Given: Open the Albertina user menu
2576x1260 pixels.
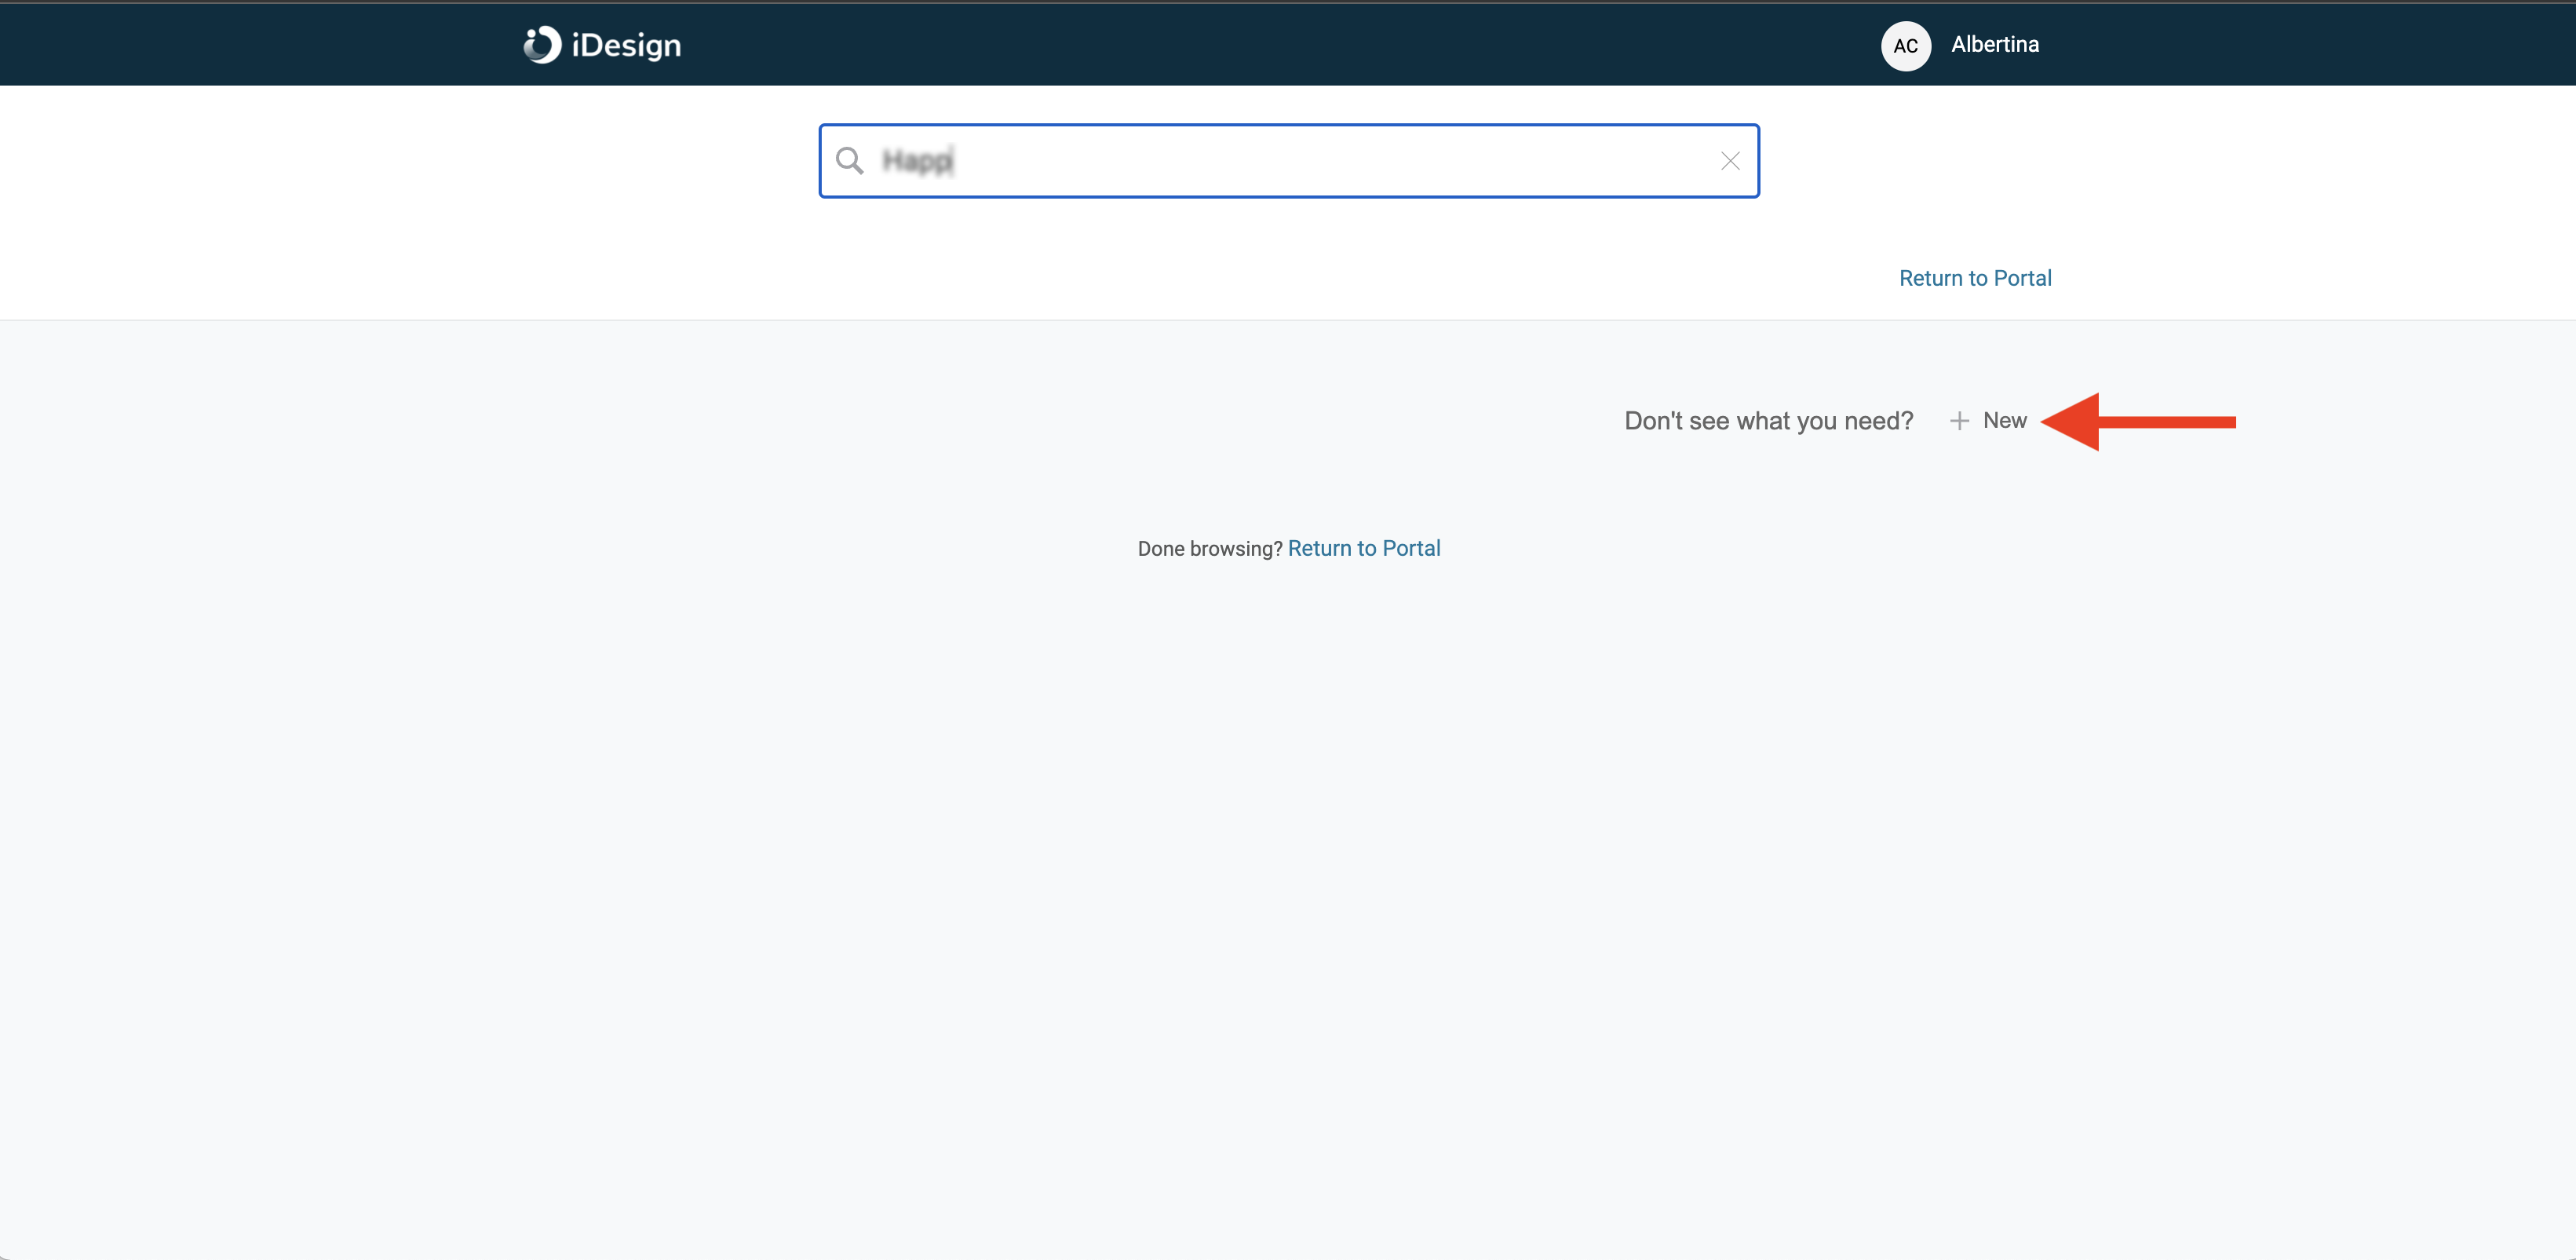Looking at the screenshot, I should point(1994,44).
